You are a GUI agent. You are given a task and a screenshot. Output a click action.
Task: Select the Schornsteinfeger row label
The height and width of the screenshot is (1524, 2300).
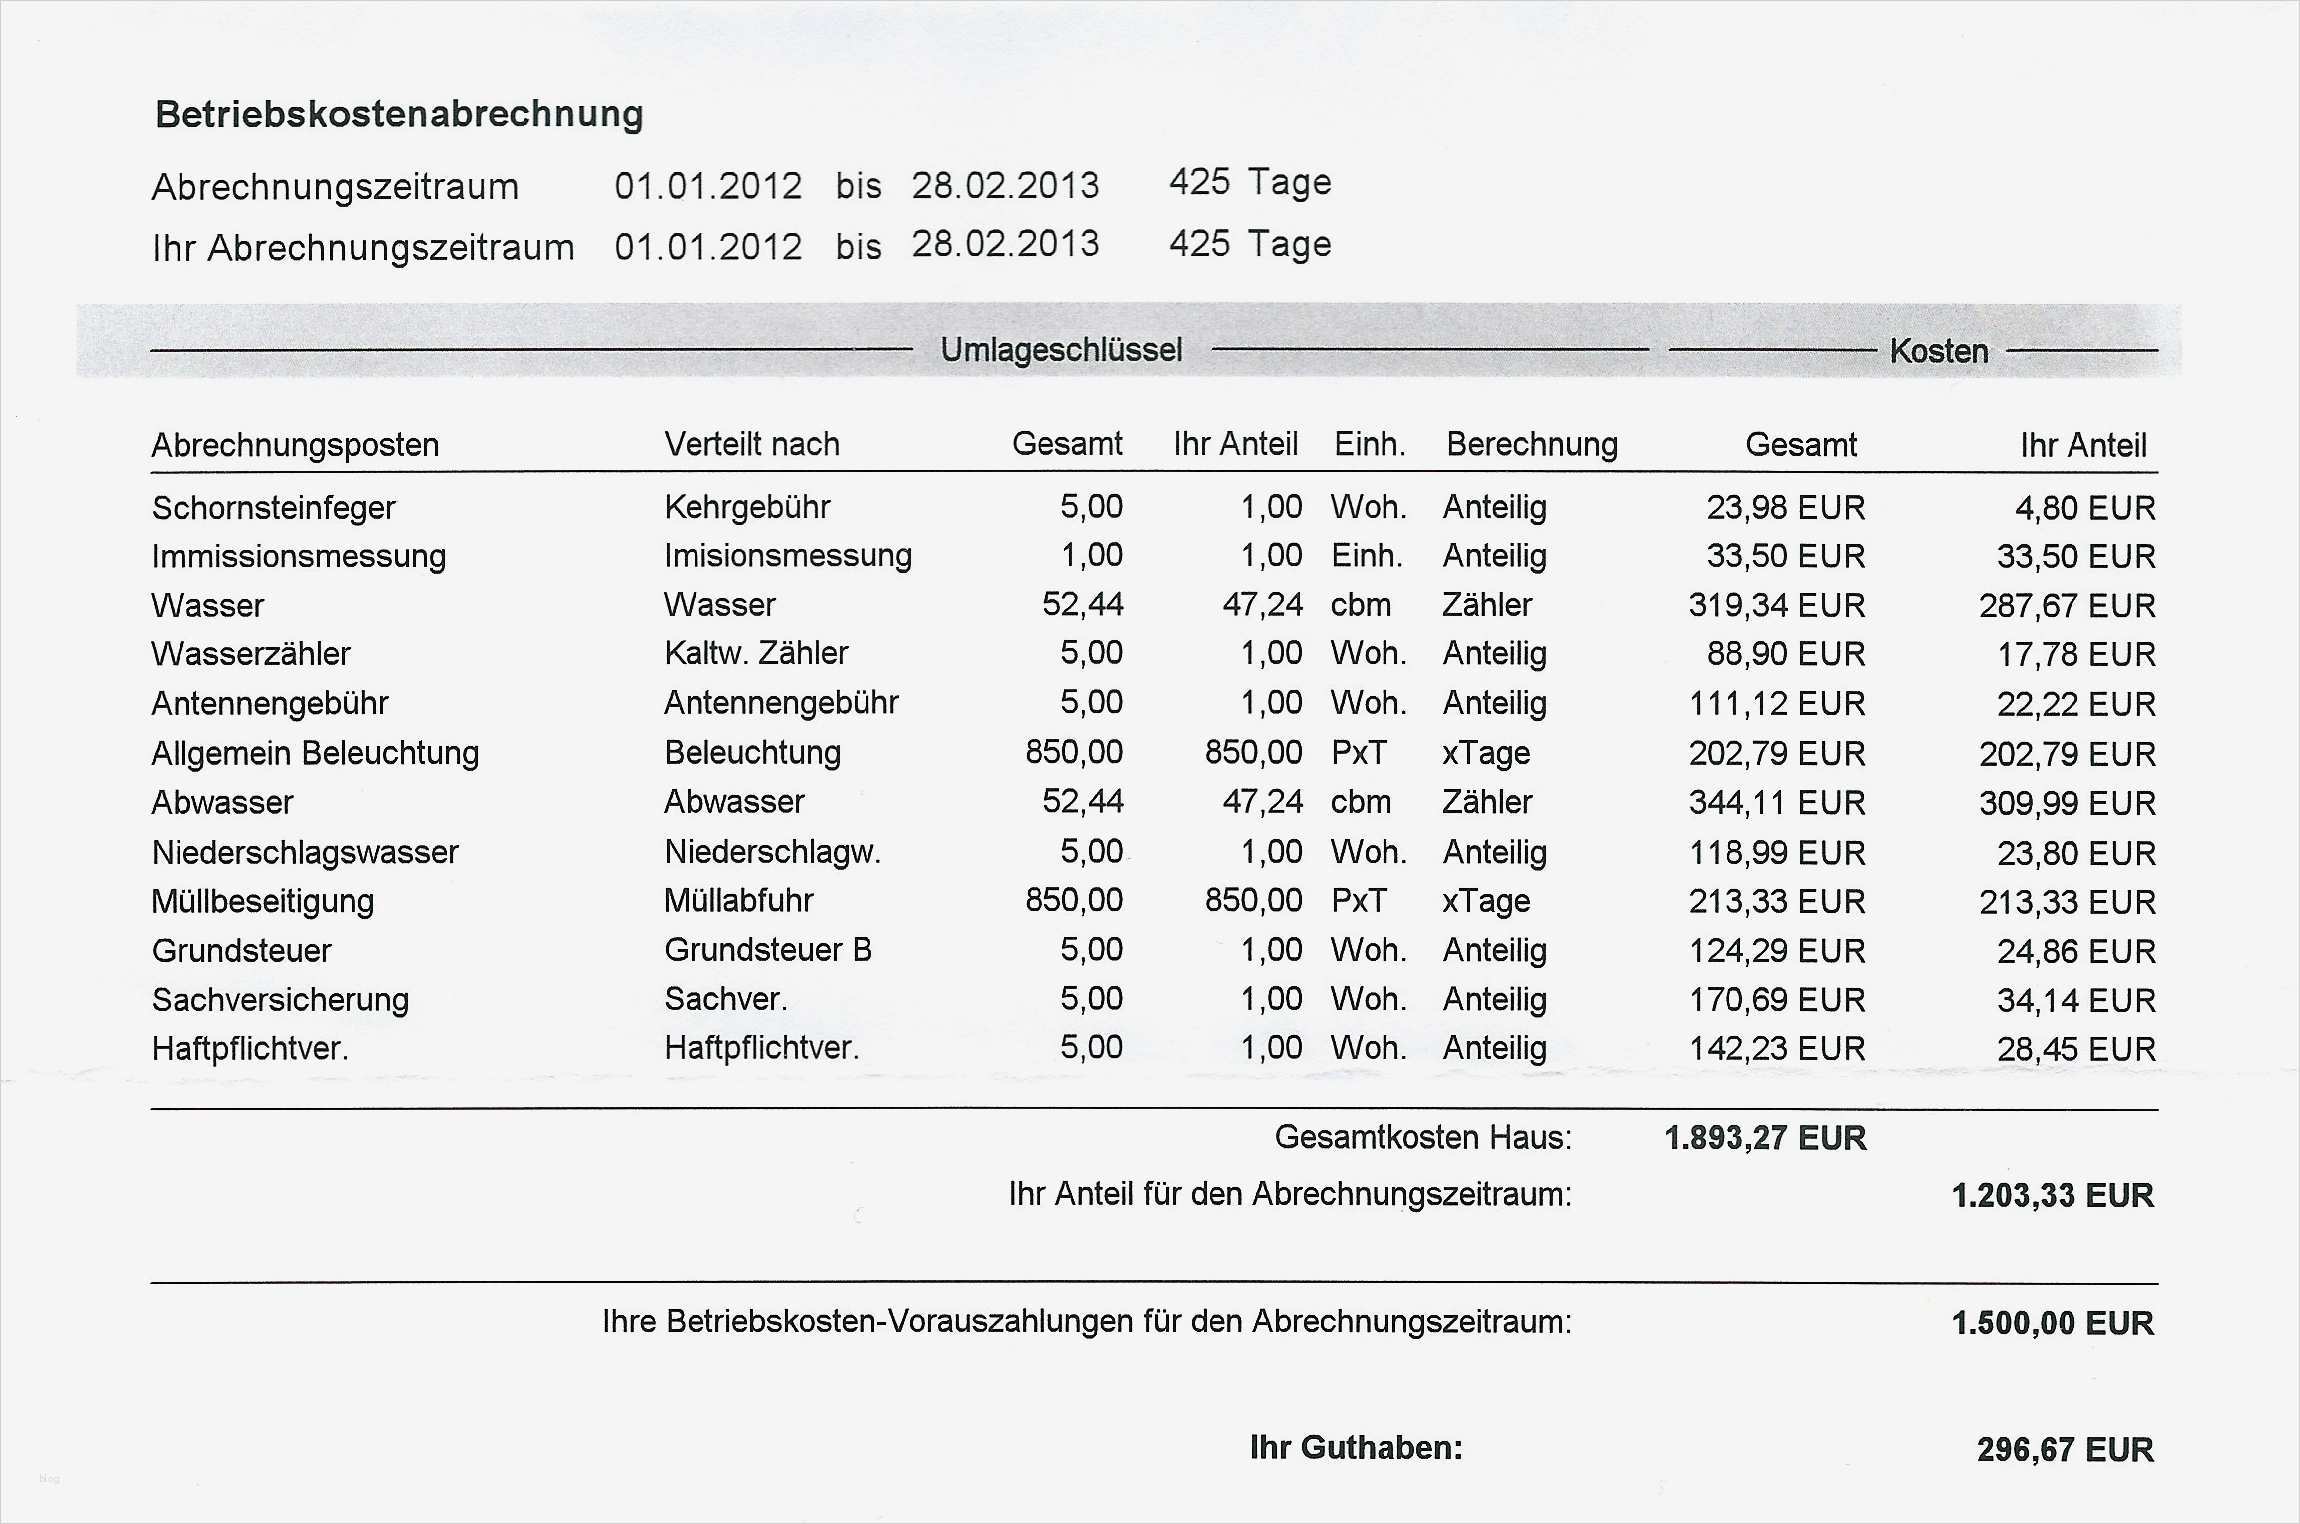(273, 508)
